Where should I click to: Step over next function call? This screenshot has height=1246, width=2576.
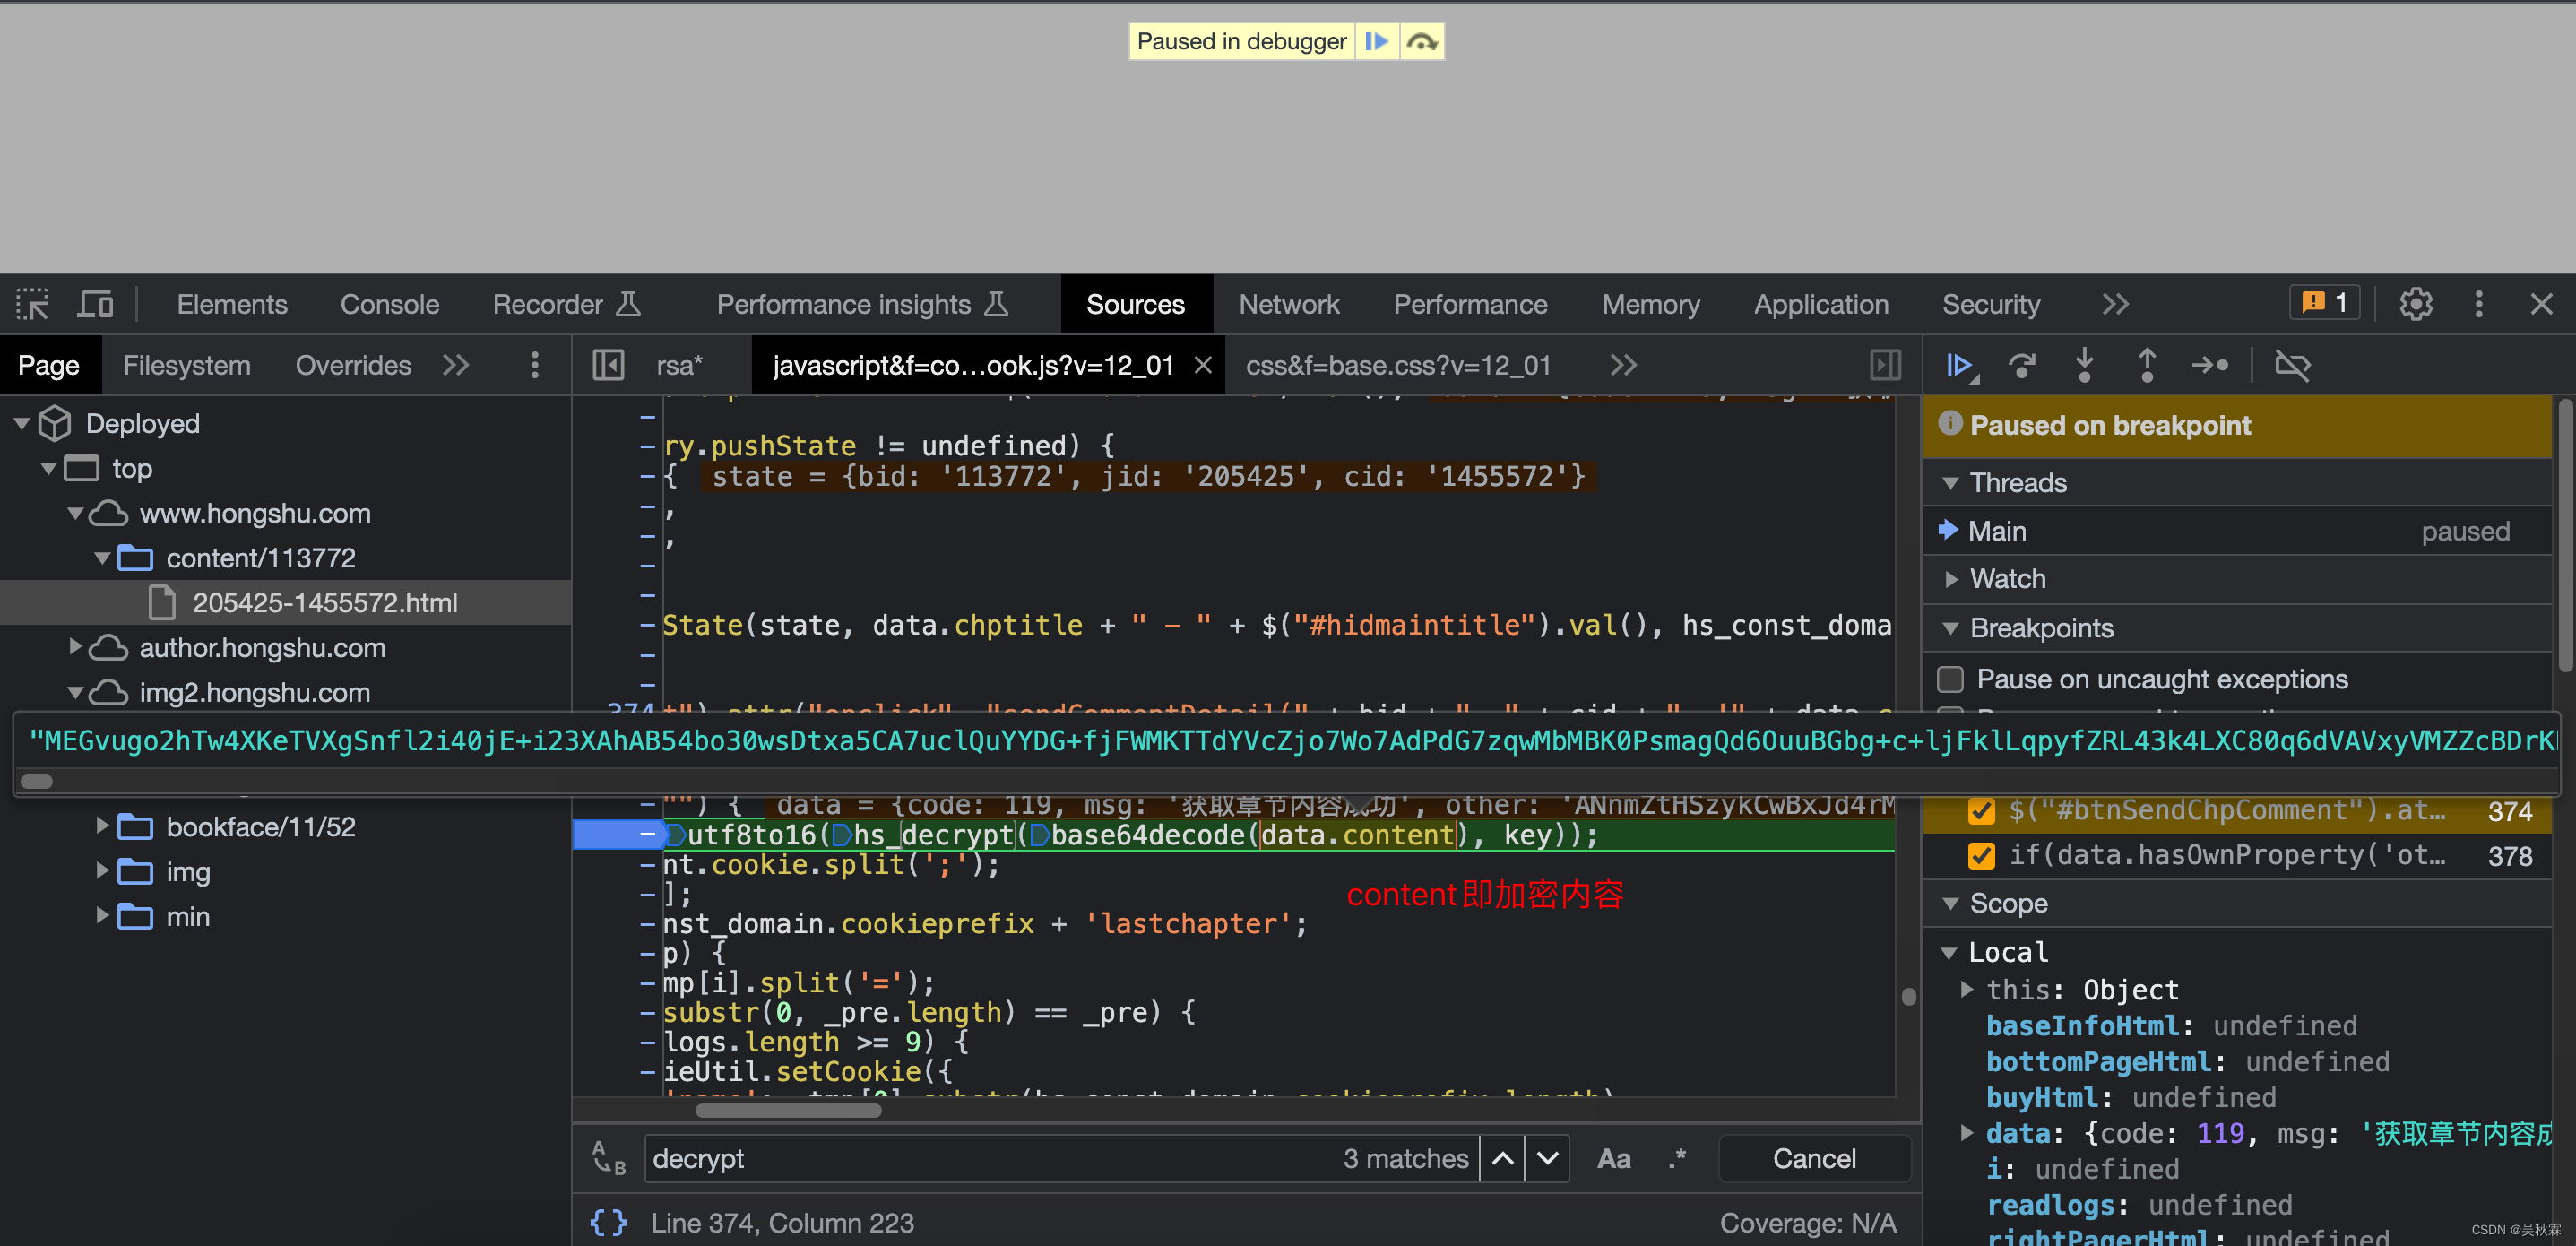(x=2022, y=365)
